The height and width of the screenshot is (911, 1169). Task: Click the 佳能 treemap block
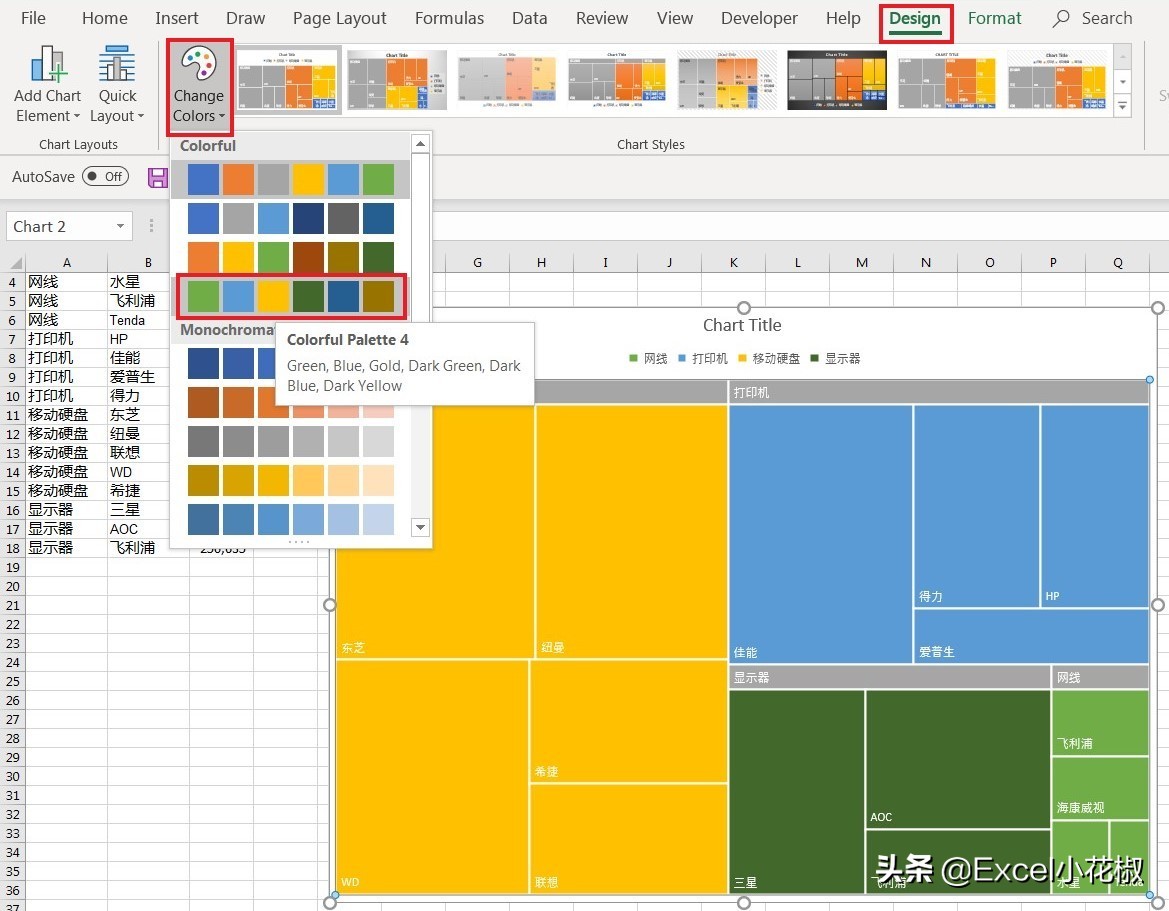[x=820, y=533]
